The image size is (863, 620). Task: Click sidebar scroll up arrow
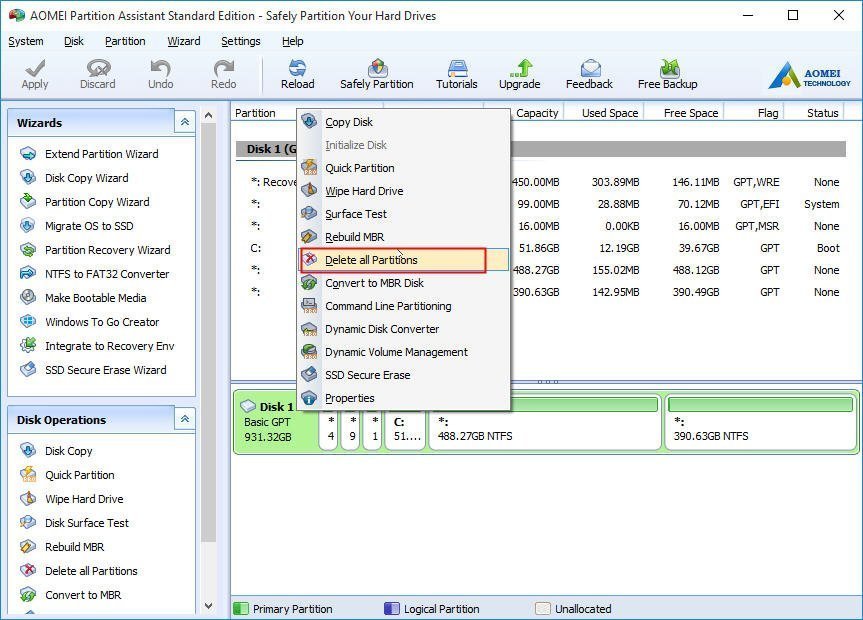click(208, 115)
